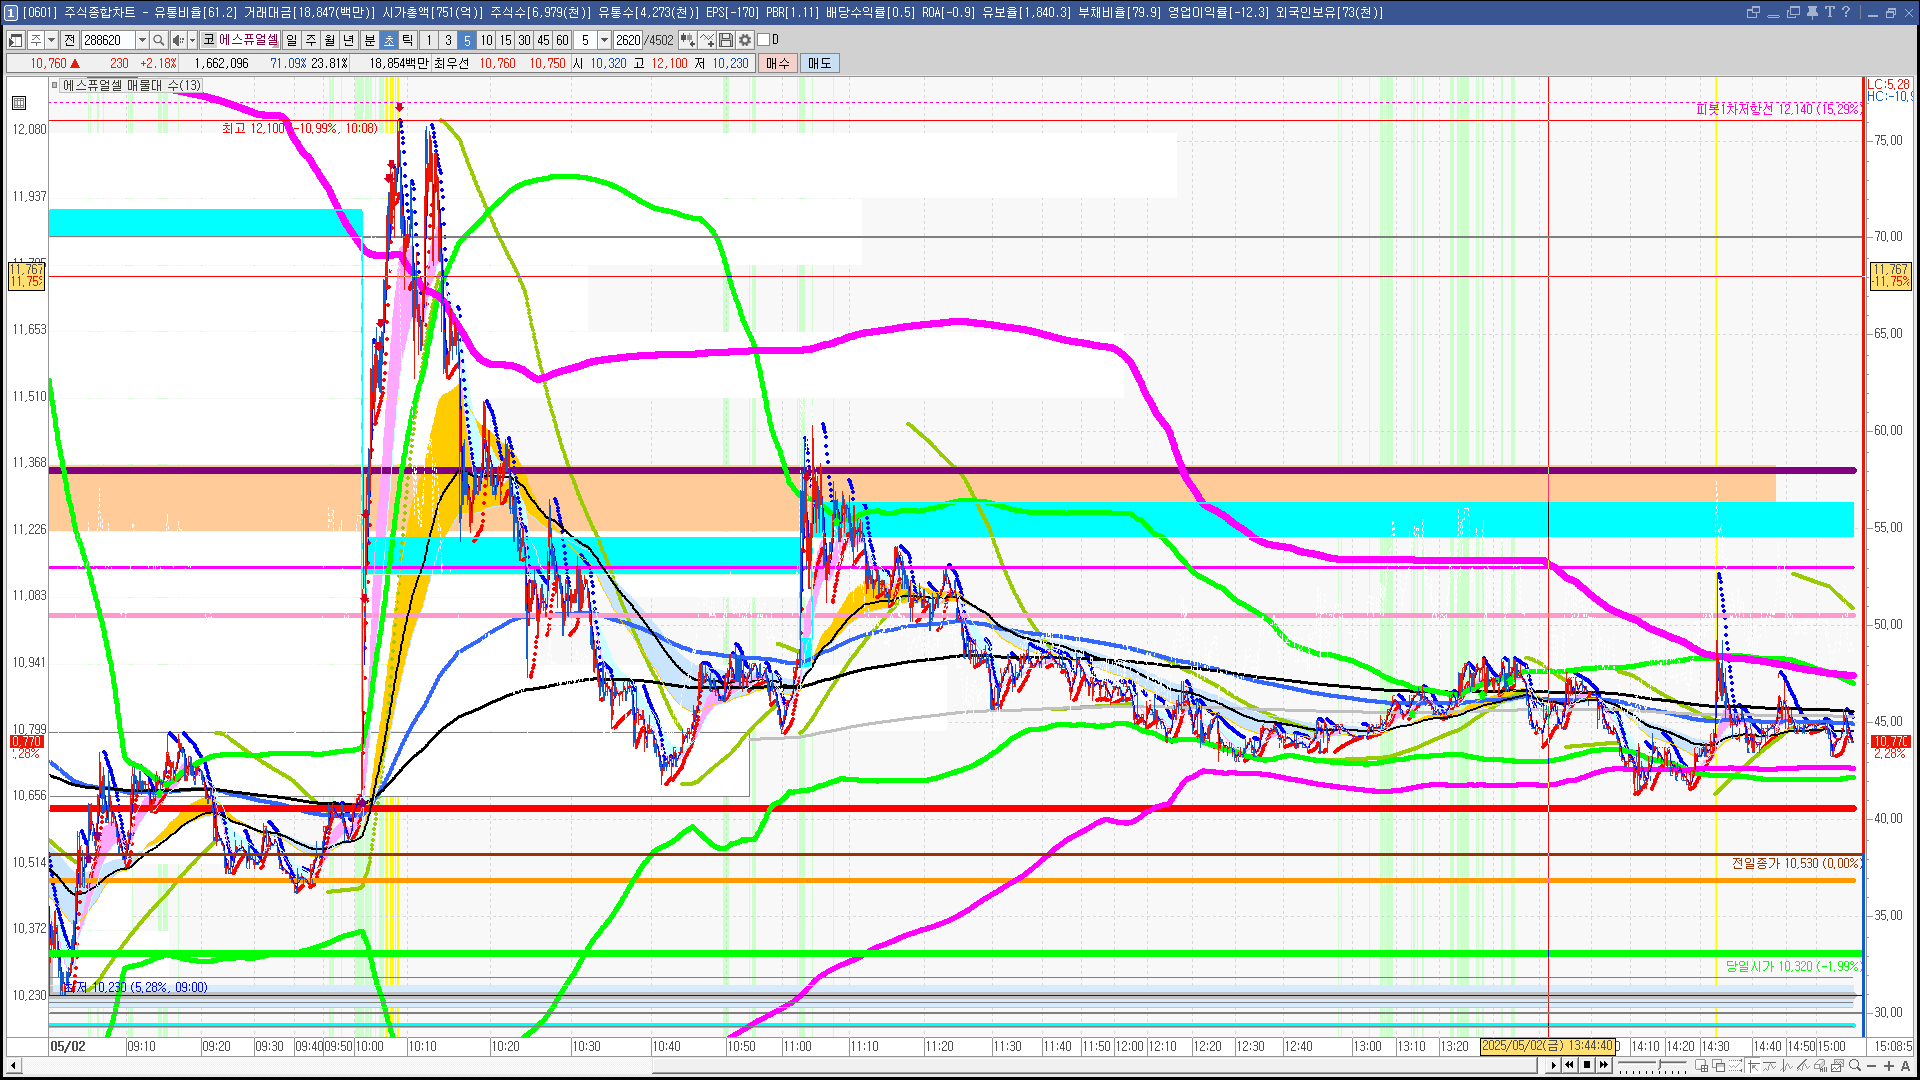Expand the interval value 5 dropdown

pos(604,40)
